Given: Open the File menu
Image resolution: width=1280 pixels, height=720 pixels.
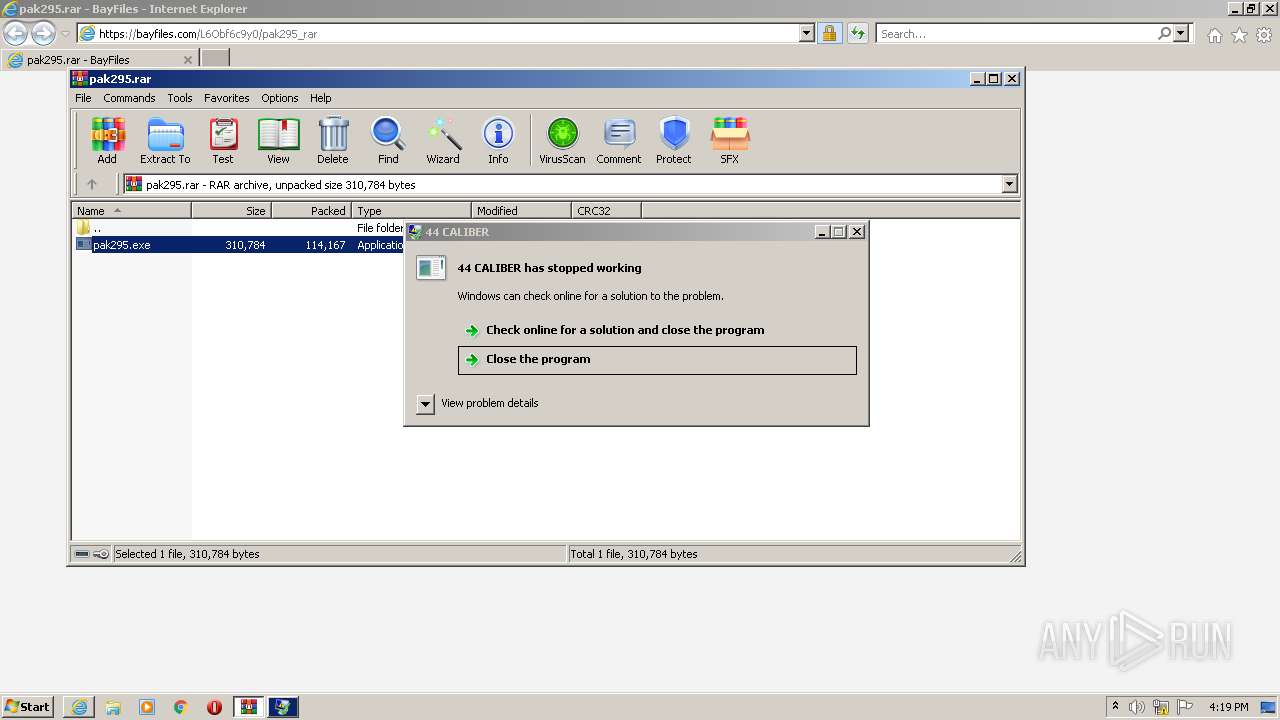Looking at the screenshot, I should point(83,98).
